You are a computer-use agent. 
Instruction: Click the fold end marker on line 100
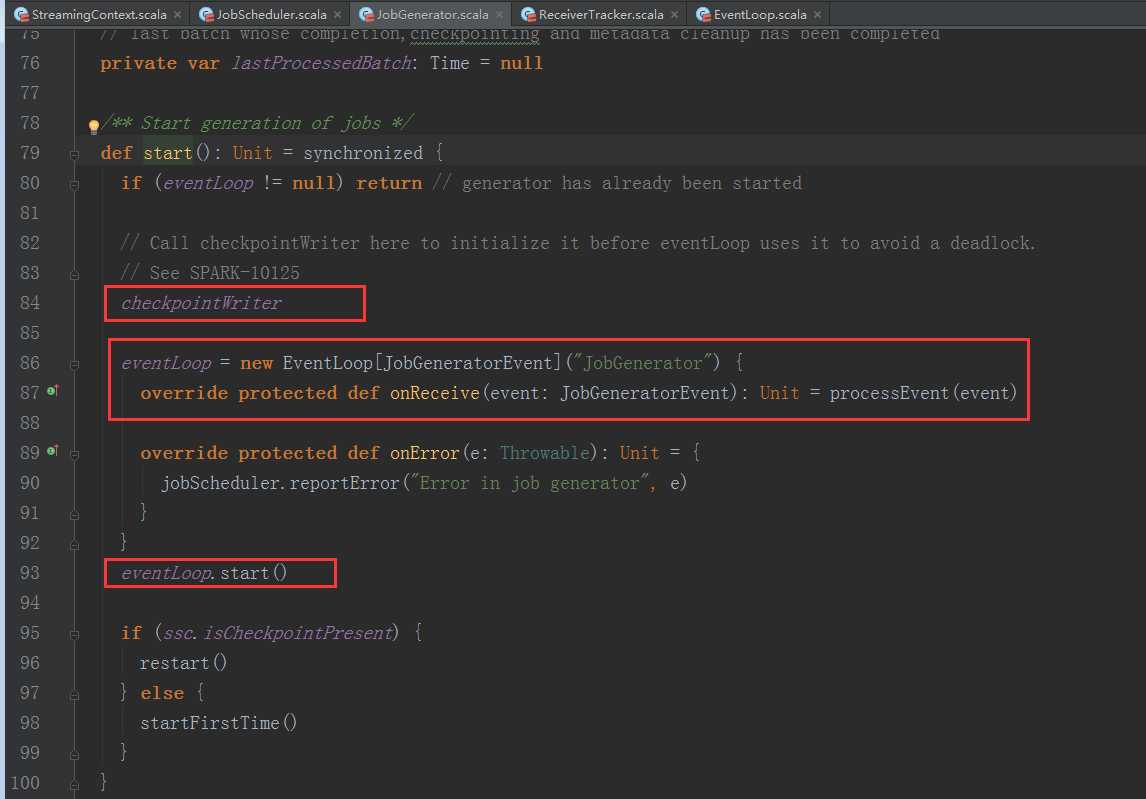(x=74, y=785)
